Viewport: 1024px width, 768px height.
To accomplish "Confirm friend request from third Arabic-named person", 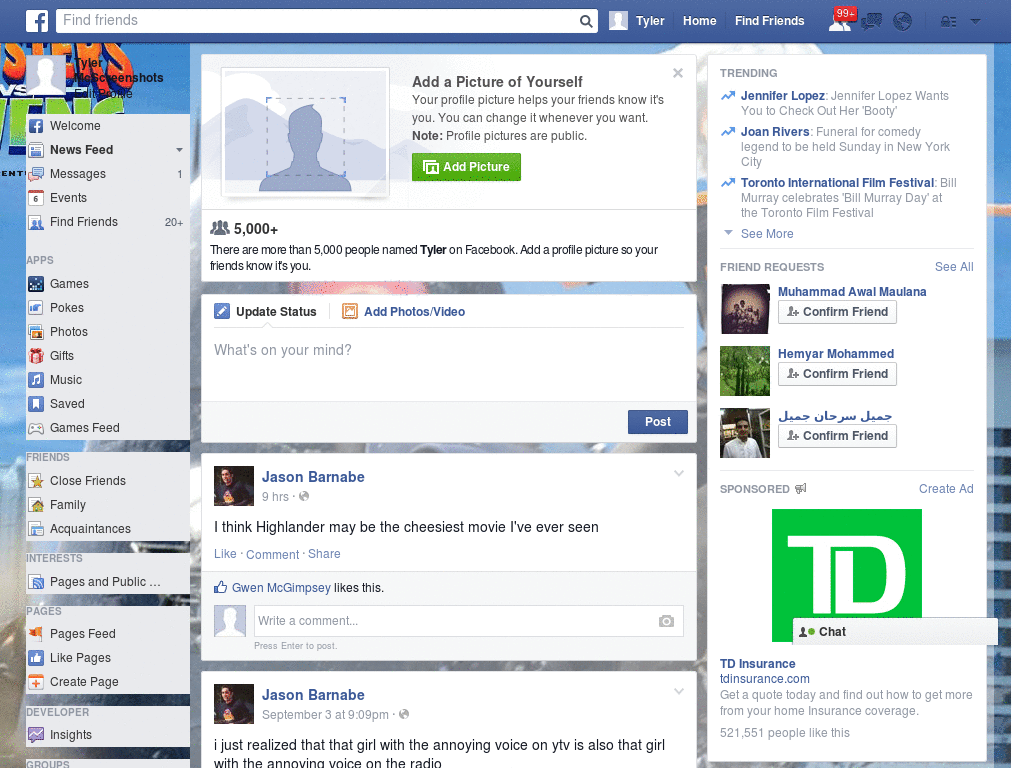I will tap(837, 436).
